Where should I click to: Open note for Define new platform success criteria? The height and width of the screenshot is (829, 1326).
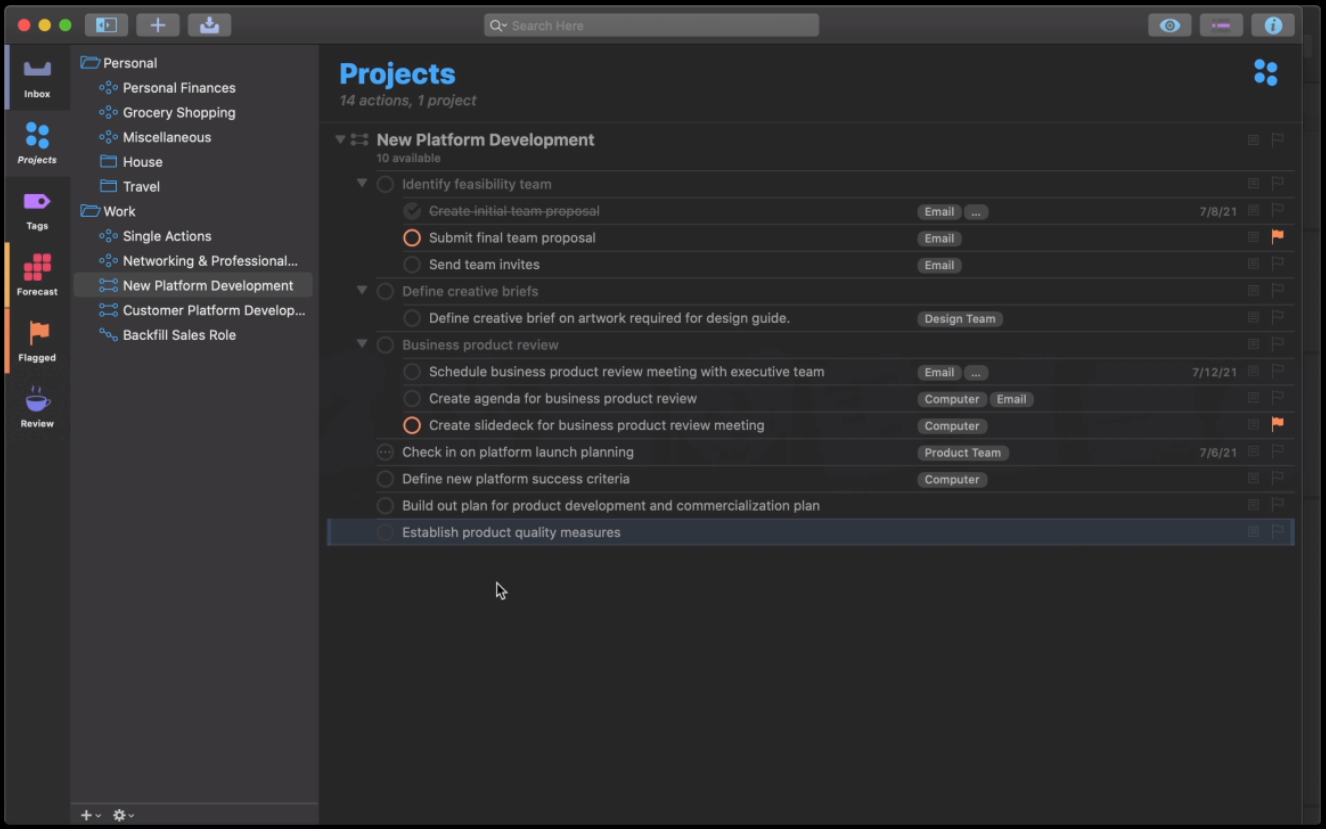click(x=1253, y=479)
